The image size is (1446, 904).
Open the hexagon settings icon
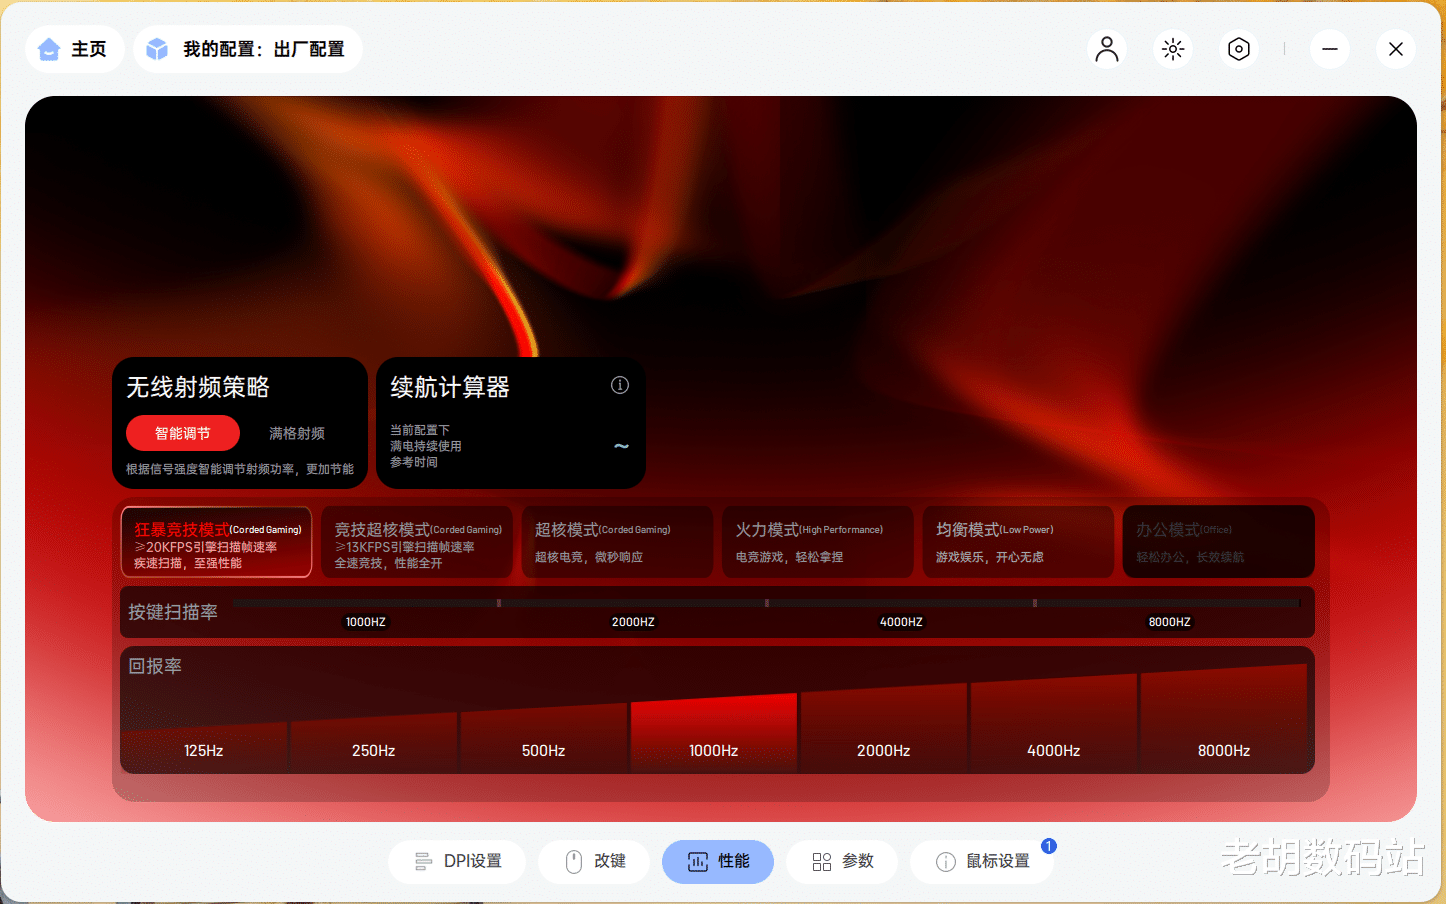(x=1239, y=49)
